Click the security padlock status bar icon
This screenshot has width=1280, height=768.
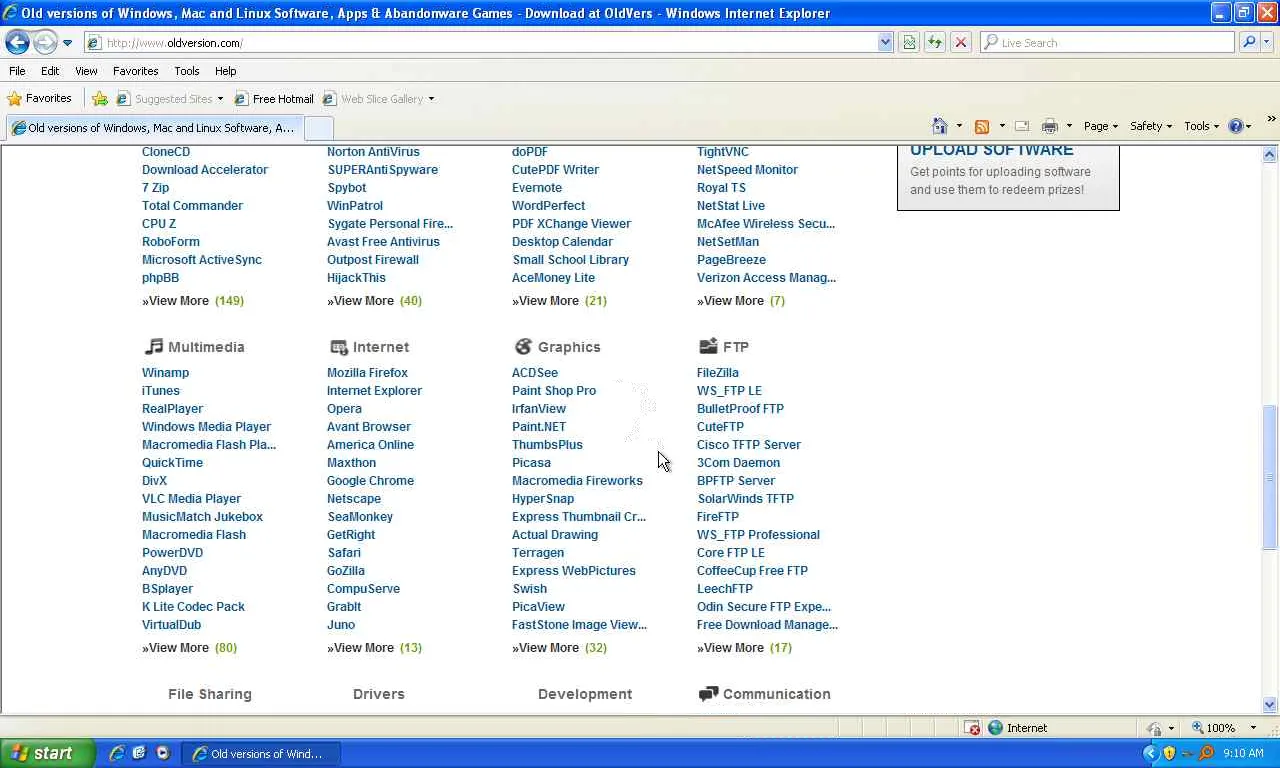[1155, 728]
